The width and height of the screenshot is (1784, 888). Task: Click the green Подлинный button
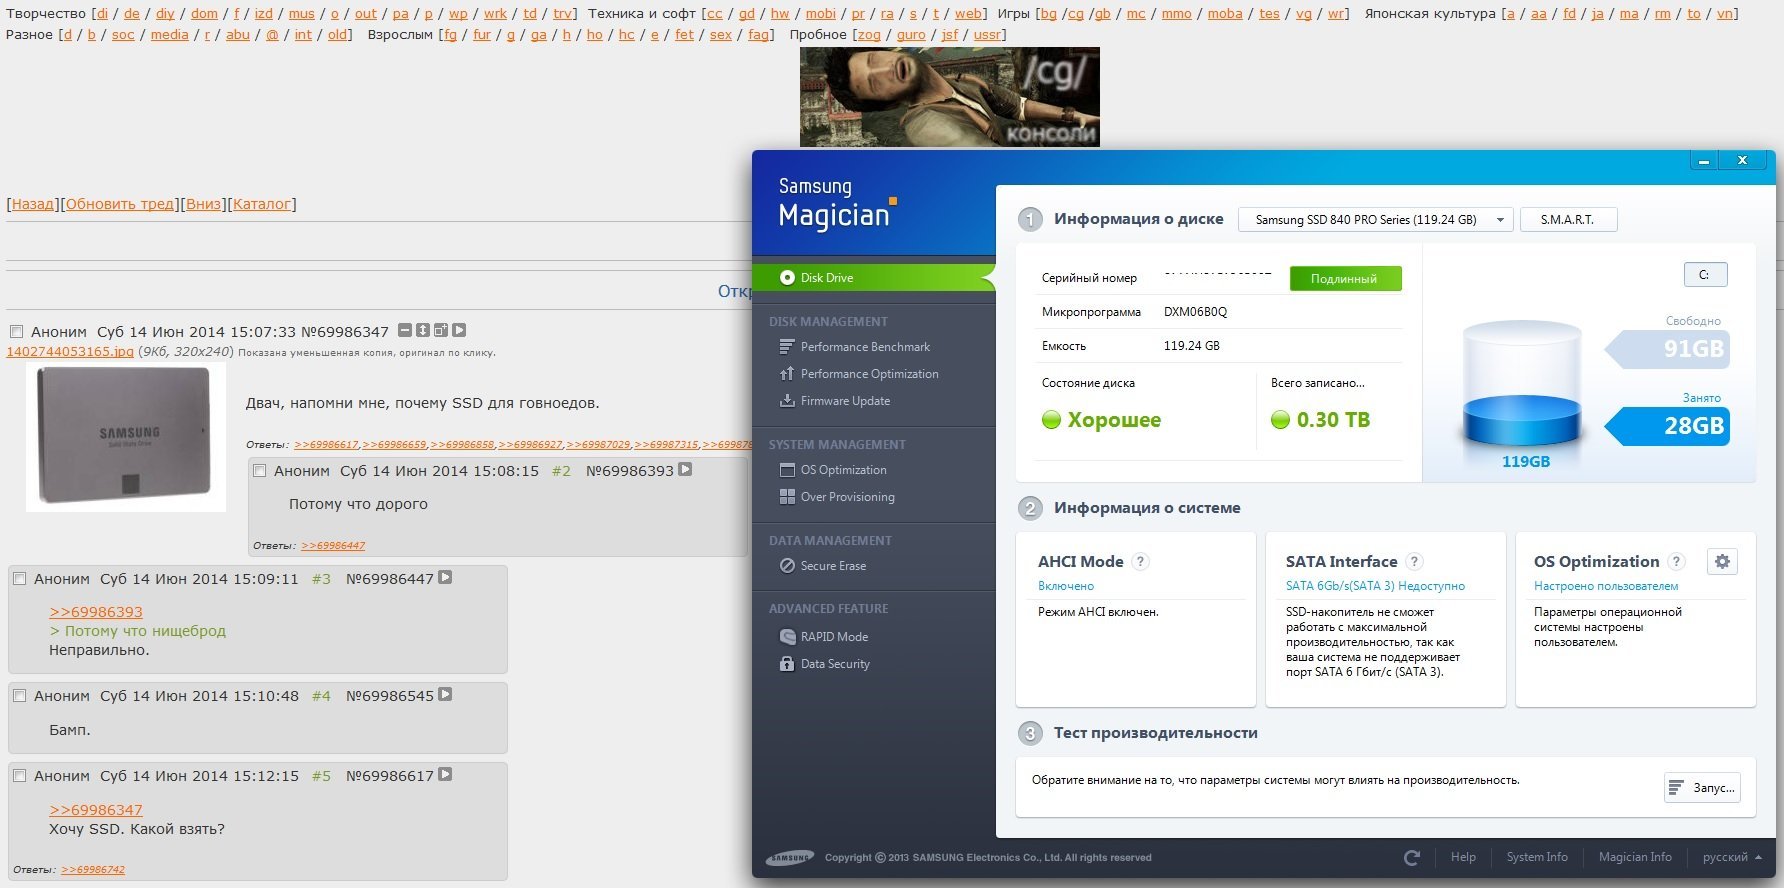1345,279
